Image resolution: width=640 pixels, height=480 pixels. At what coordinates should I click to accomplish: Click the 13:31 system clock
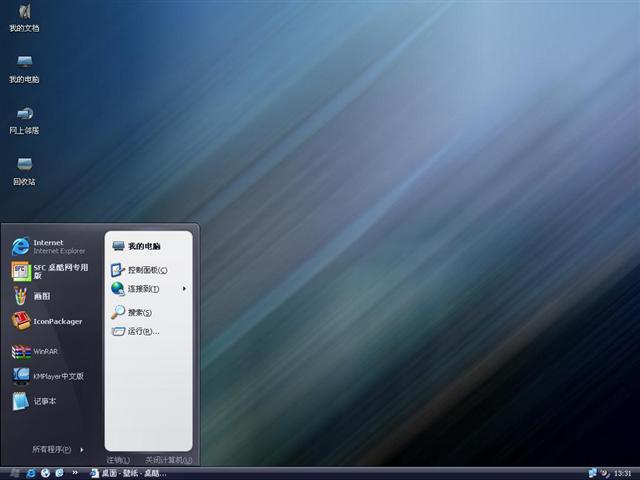click(x=622, y=473)
